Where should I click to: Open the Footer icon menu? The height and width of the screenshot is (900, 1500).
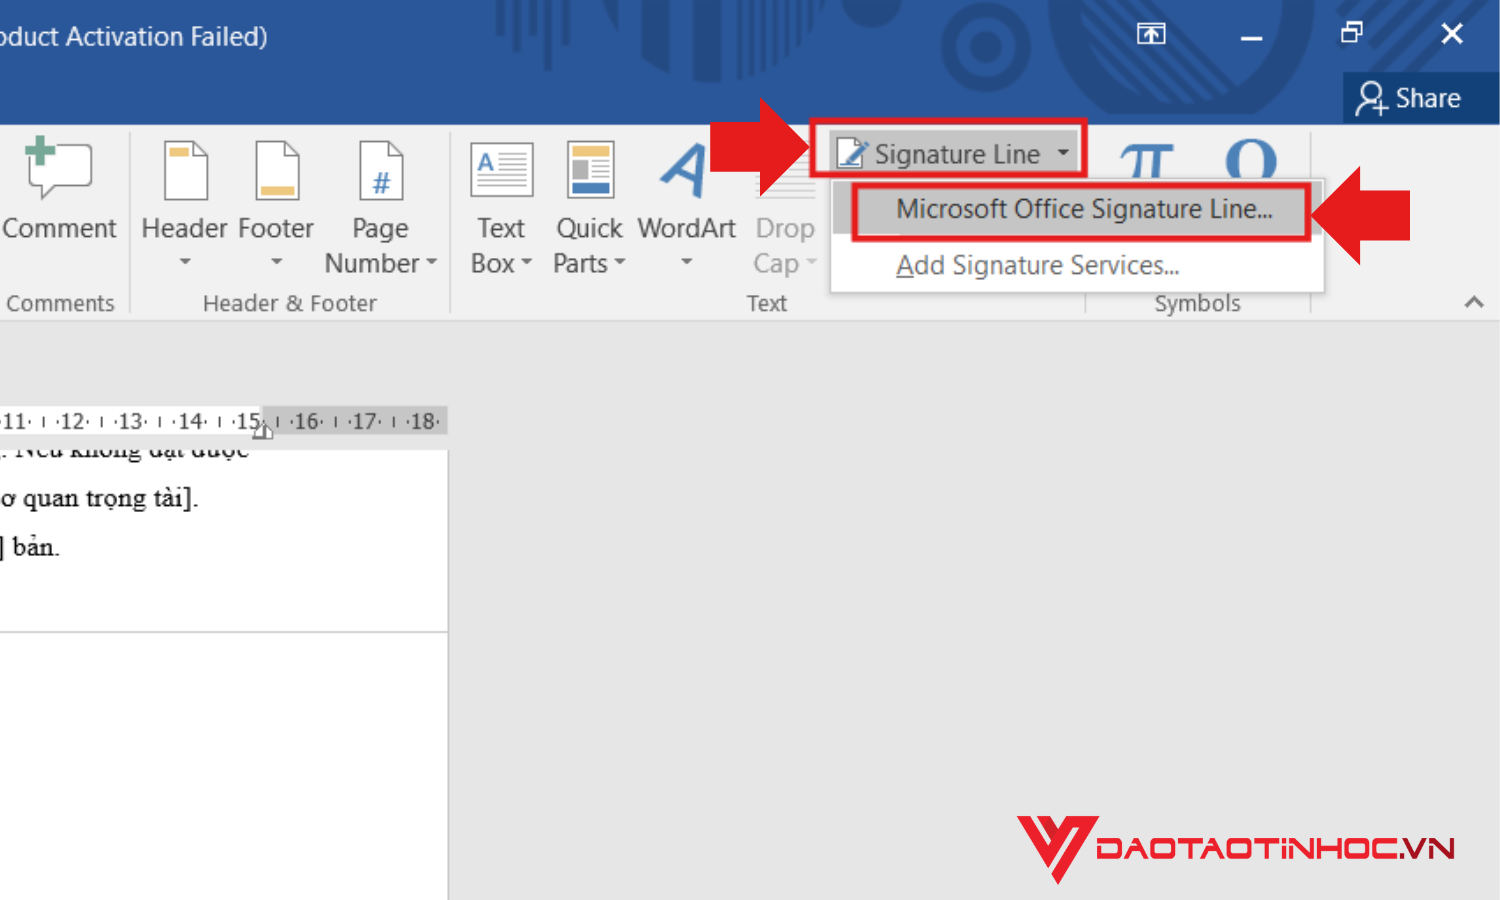(x=277, y=171)
